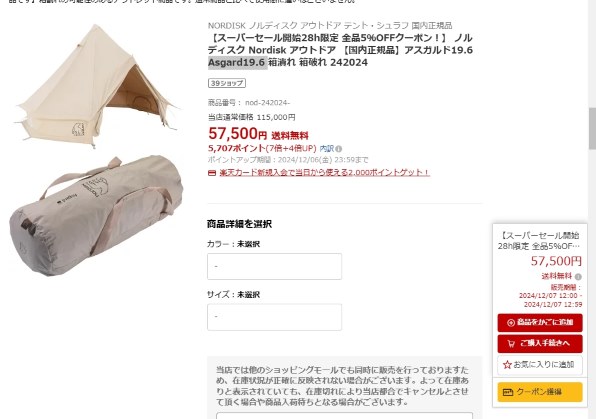
Task: Click the page vertical scrollbar thumb
Action: coord(592,129)
